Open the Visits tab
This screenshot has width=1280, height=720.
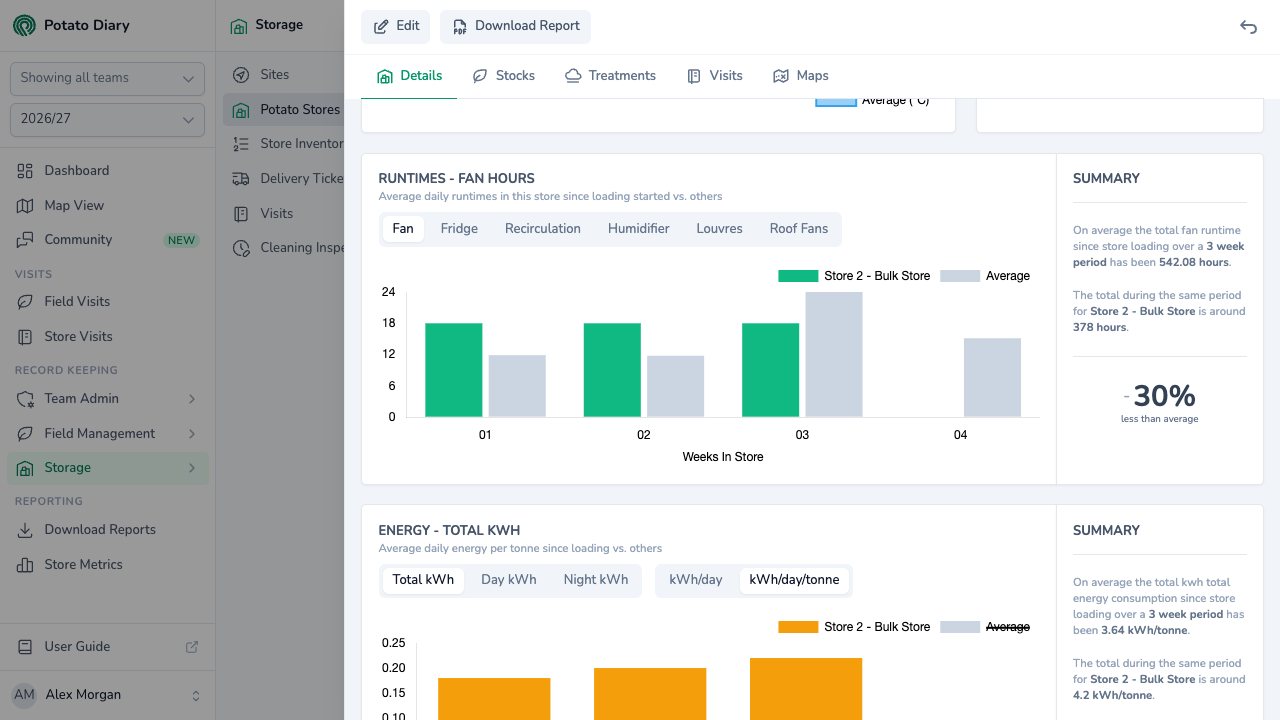(x=714, y=76)
